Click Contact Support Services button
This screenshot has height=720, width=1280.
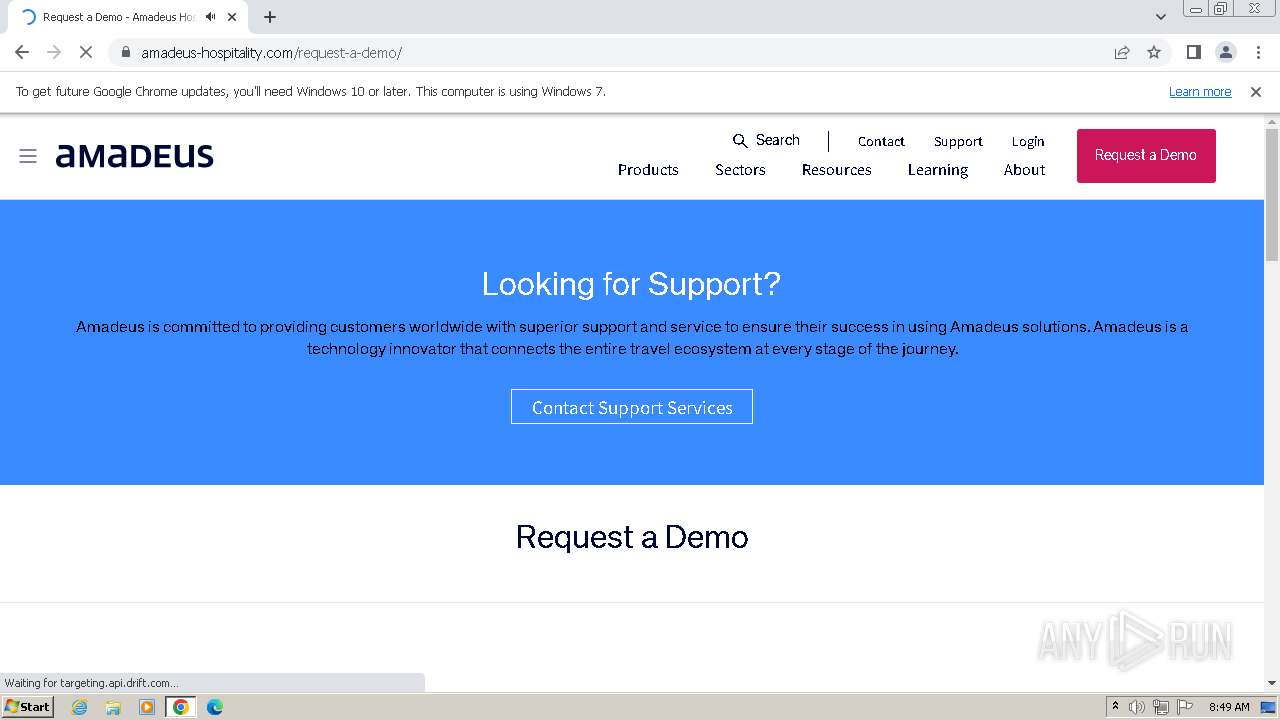tap(632, 407)
